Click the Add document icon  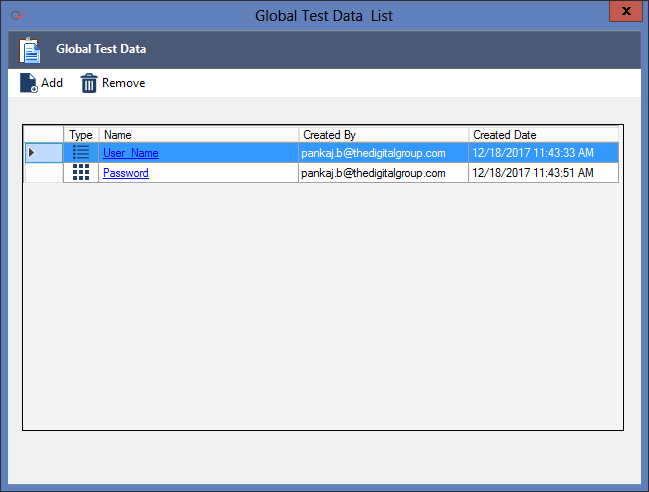point(29,83)
